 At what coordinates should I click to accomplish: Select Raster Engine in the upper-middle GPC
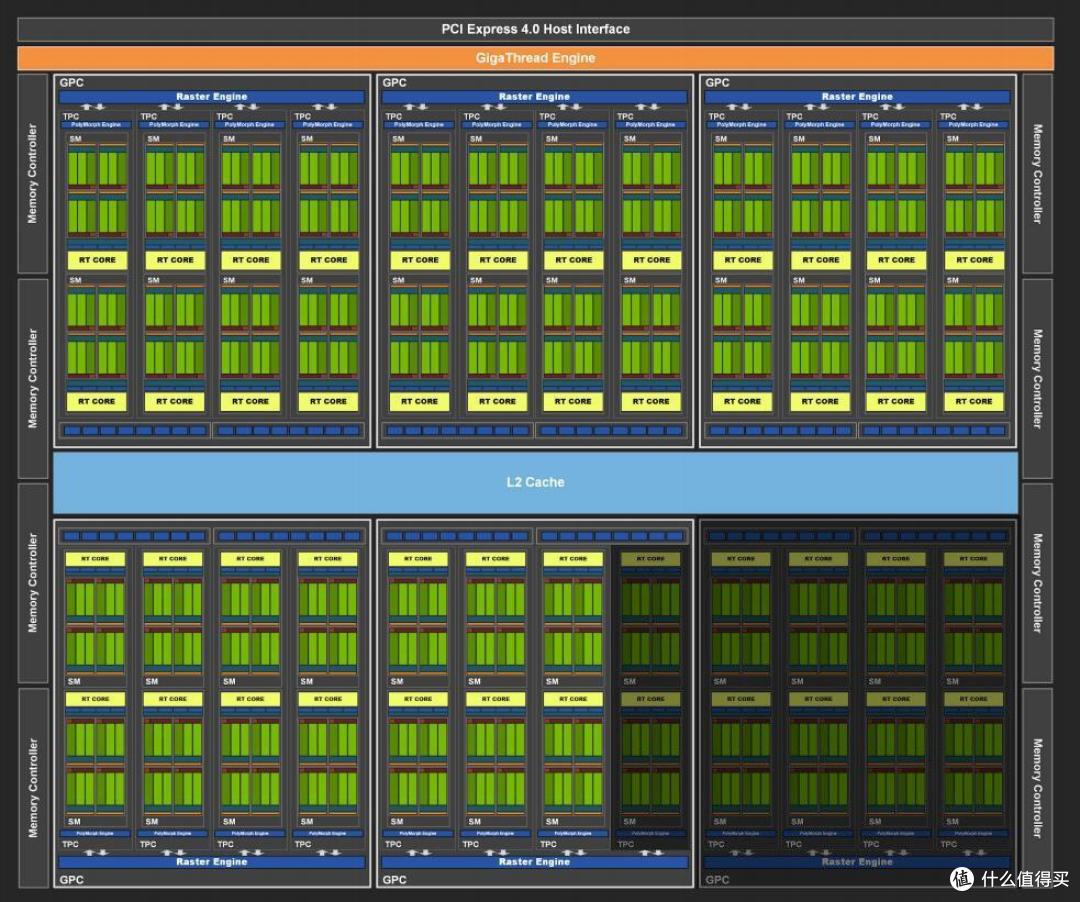[x=534, y=96]
